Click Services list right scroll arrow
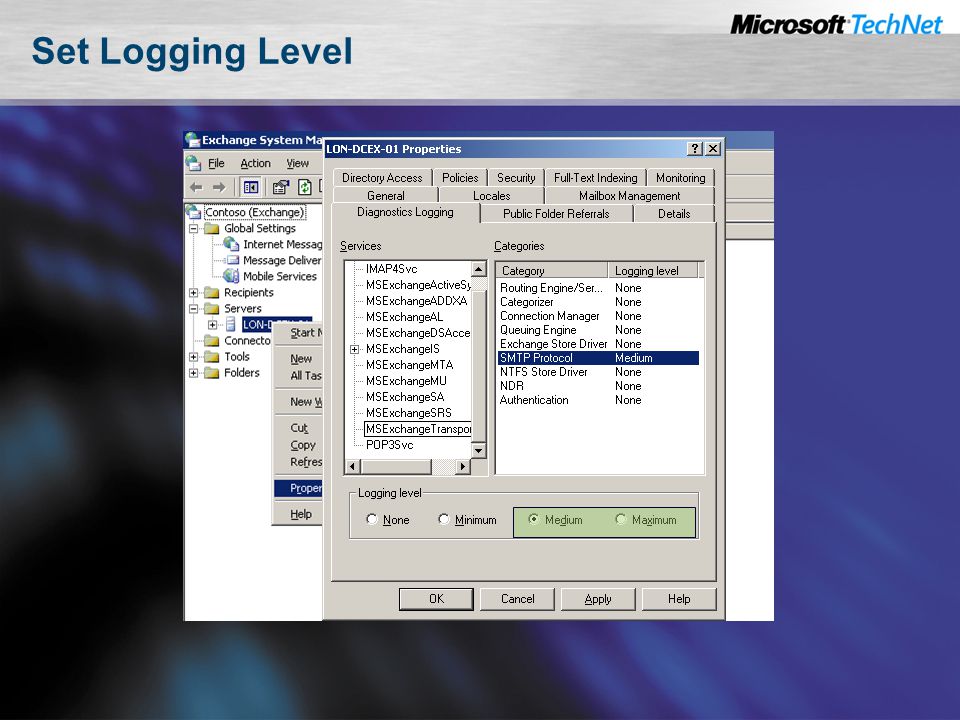Screen dimensions: 960x720 463,467
